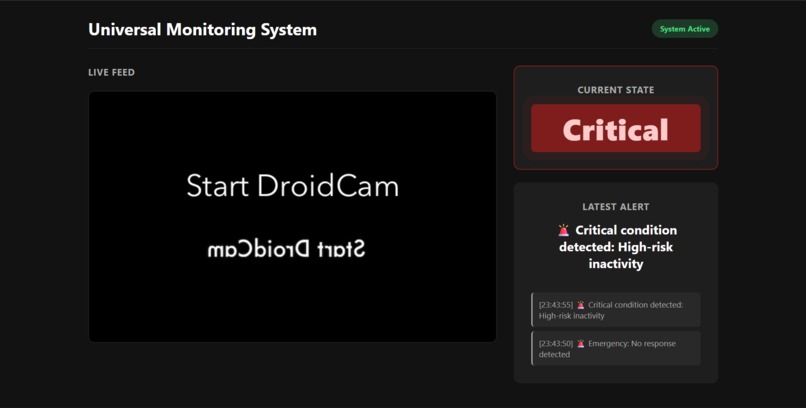Image resolution: width=806 pixels, height=408 pixels.
Task: Open the 23:43:55 critical condition log entry
Action: [616, 310]
